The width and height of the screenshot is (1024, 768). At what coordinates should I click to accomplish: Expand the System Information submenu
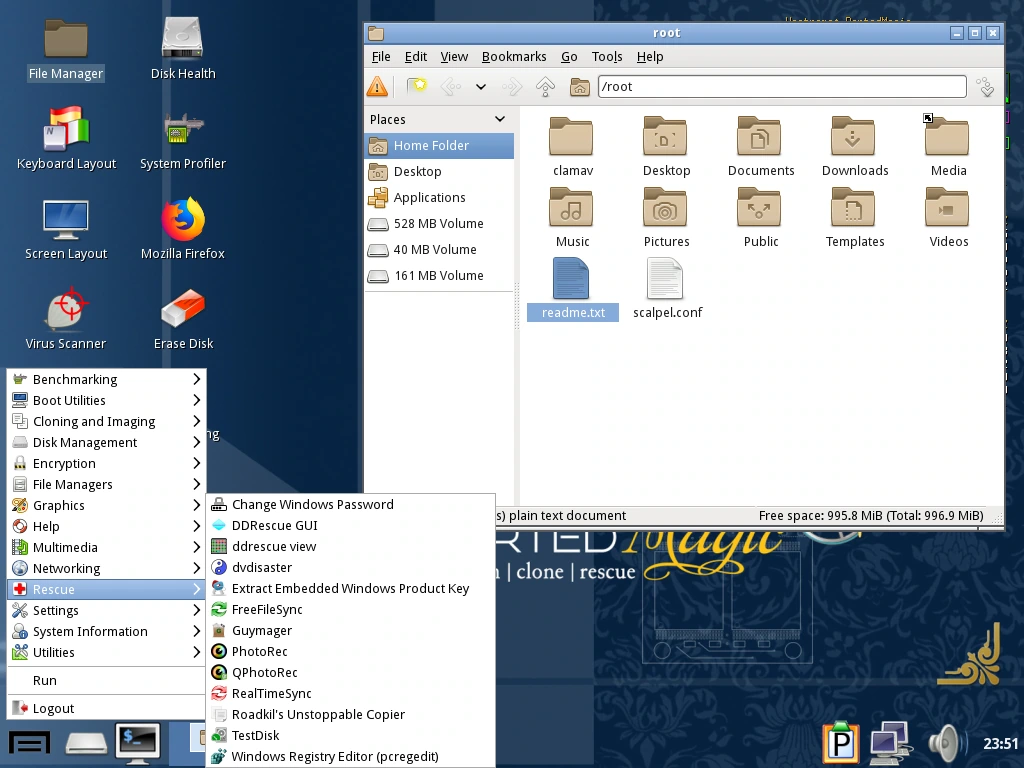point(106,631)
